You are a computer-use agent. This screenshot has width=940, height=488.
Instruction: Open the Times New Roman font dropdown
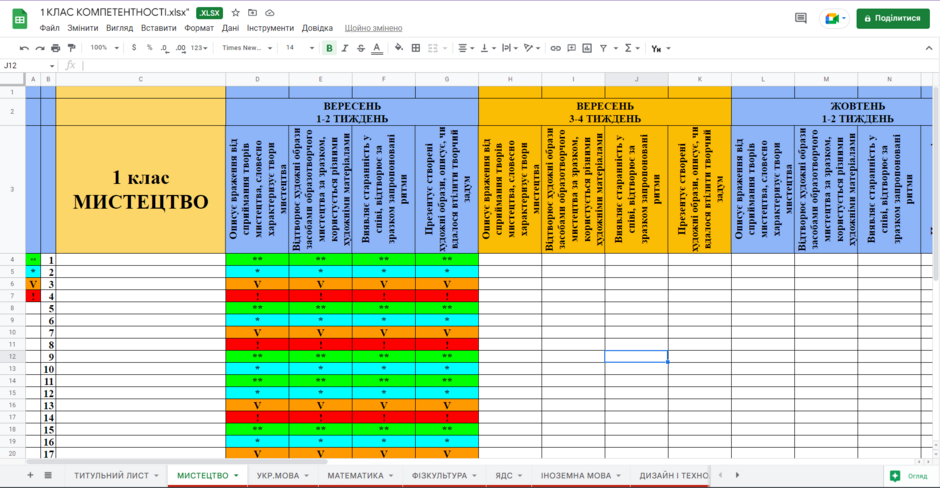click(x=247, y=48)
